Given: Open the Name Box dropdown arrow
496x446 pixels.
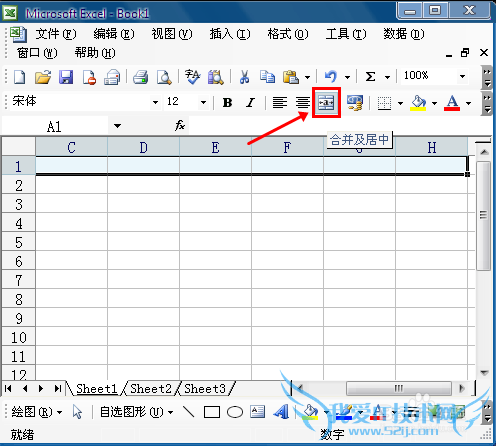Looking at the screenshot, I should (x=117, y=126).
